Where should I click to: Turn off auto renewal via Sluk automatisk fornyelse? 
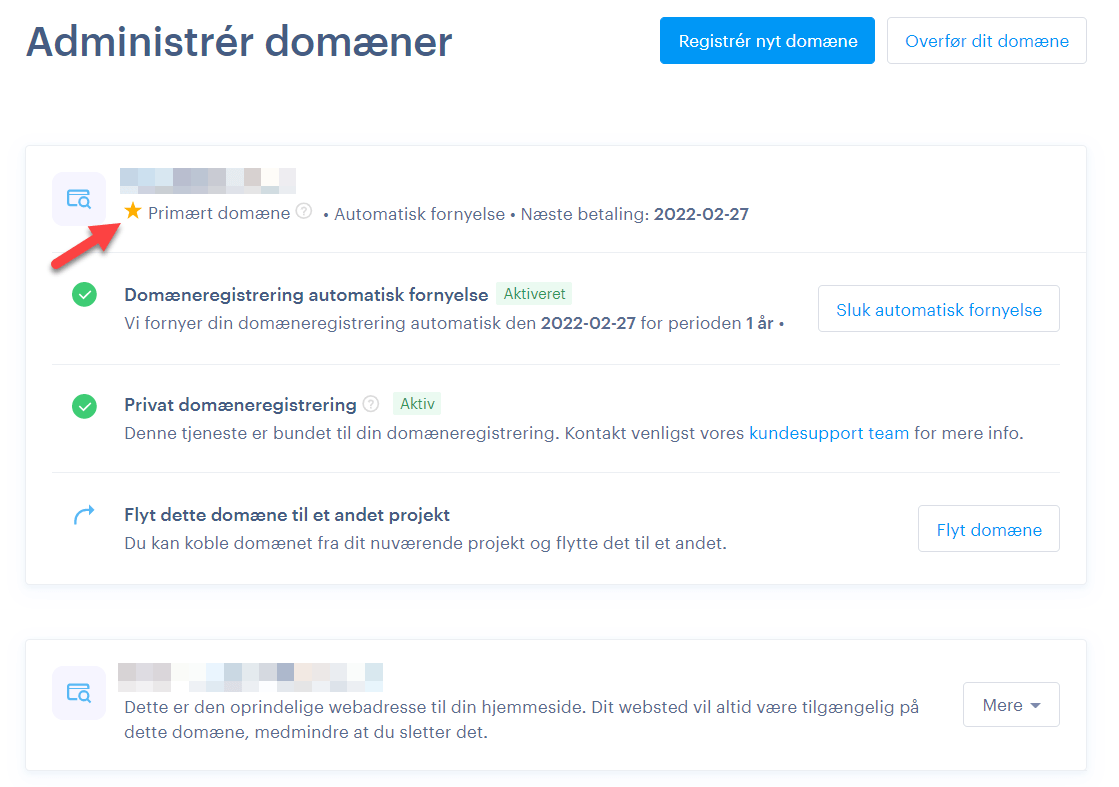938,309
